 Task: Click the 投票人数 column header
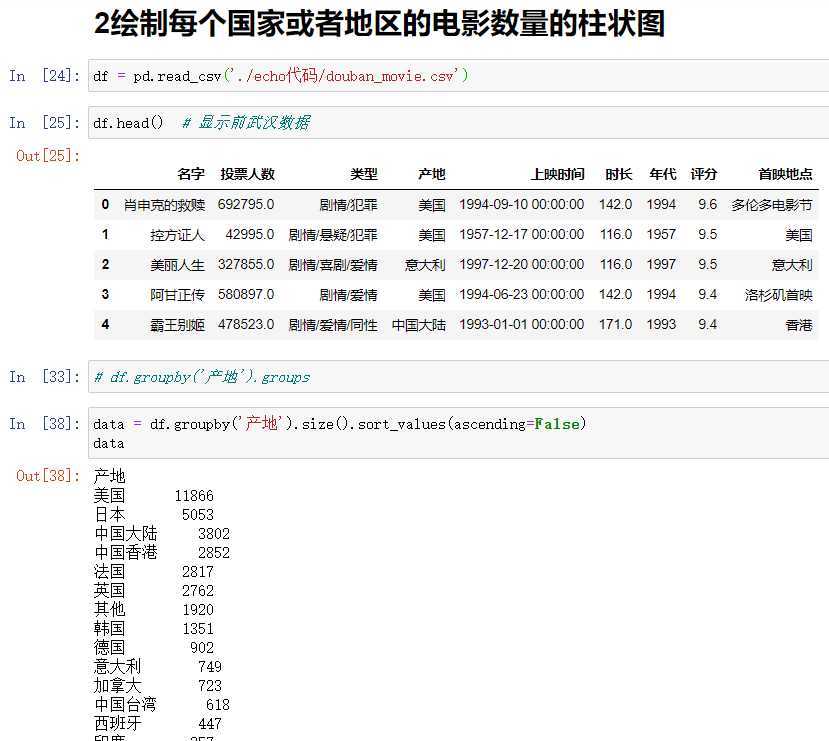pyautogui.click(x=247, y=174)
